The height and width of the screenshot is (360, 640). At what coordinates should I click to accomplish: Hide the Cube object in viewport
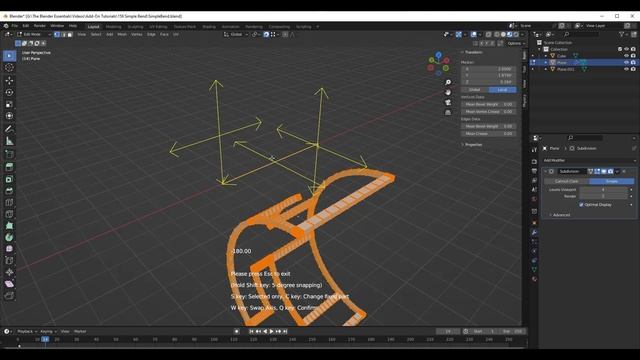[x=626, y=56]
